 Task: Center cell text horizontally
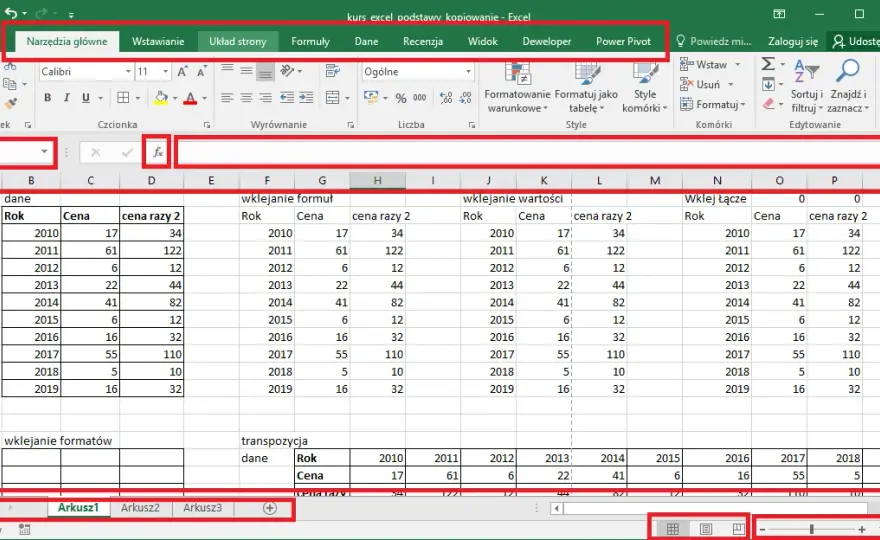click(246, 98)
